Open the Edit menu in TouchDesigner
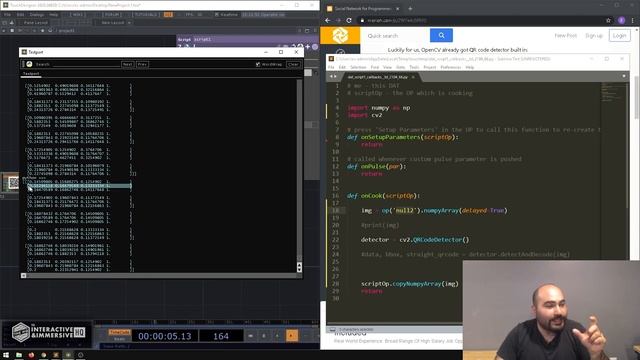Screen dimensions: 640x360 [20, 14]
